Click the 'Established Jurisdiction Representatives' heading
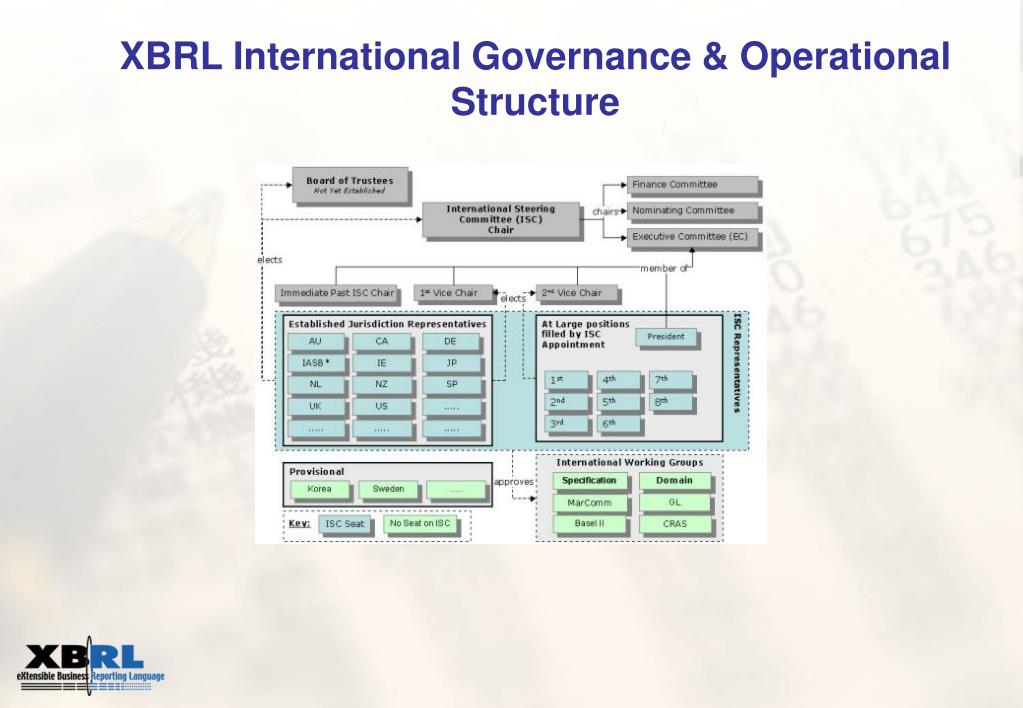The image size is (1023, 708). 388,324
